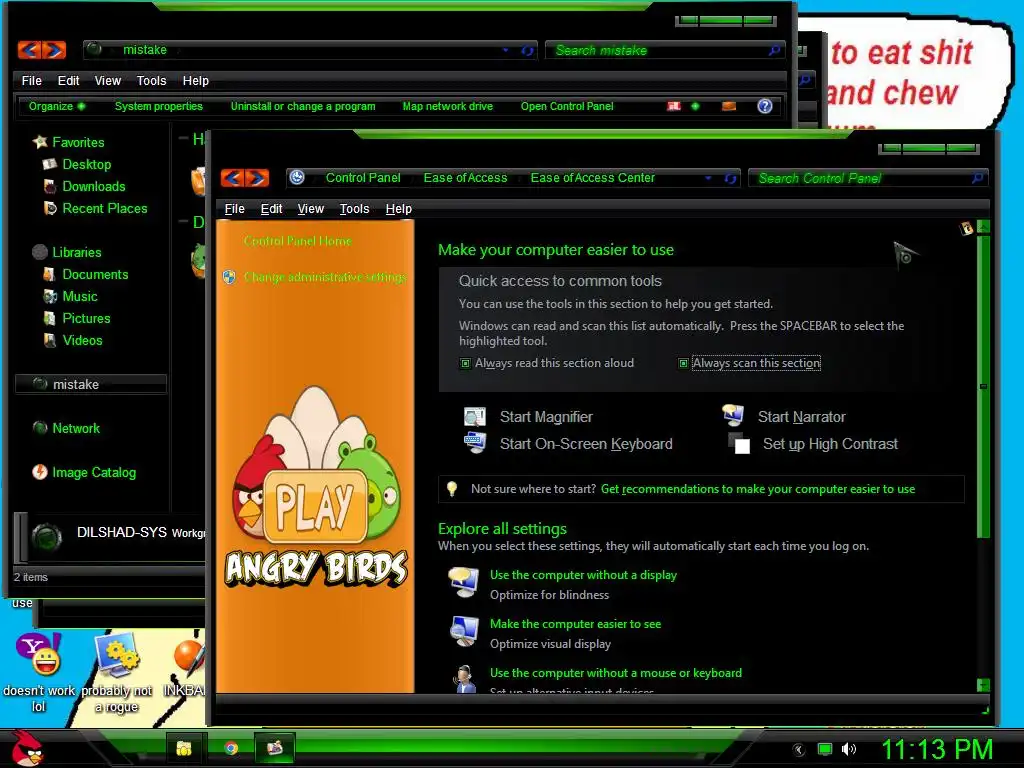The height and width of the screenshot is (768, 1024).
Task: Click the volume icon in system tray
Action: point(848,749)
